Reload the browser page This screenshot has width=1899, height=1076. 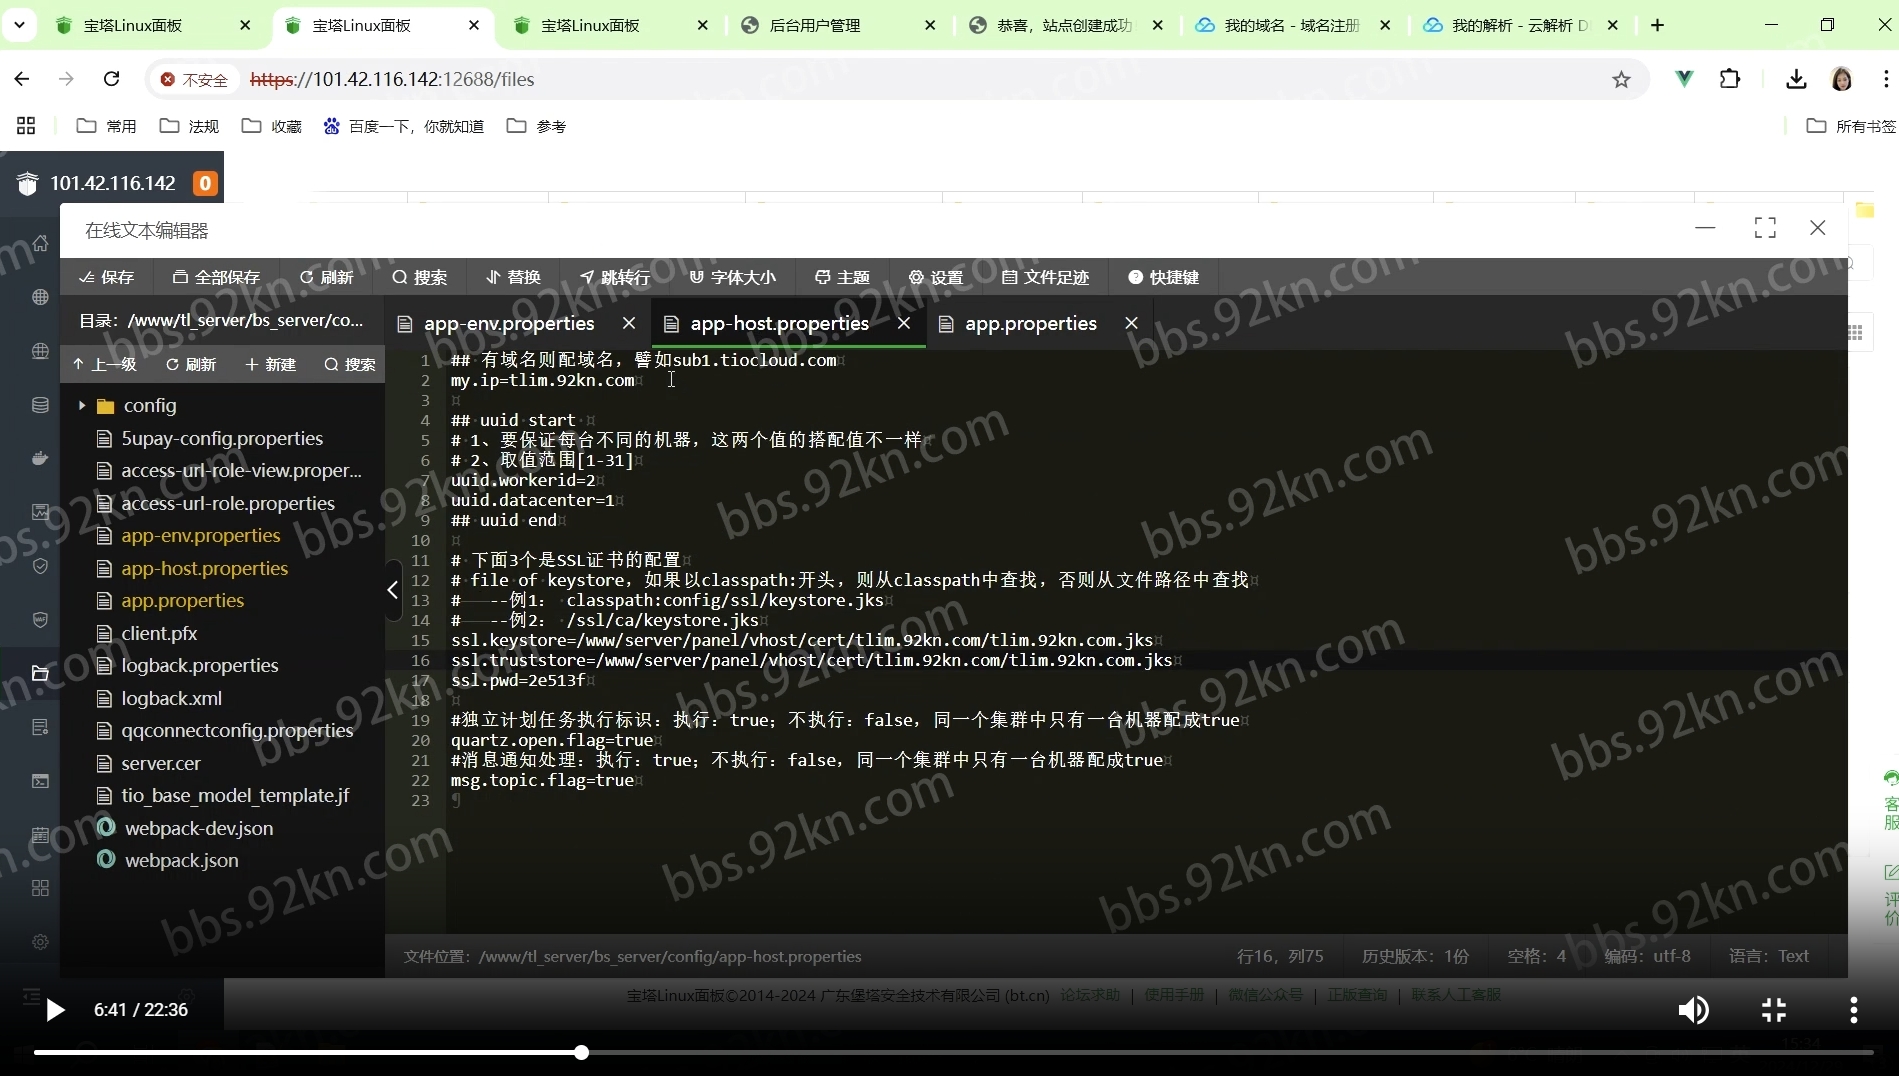point(112,79)
